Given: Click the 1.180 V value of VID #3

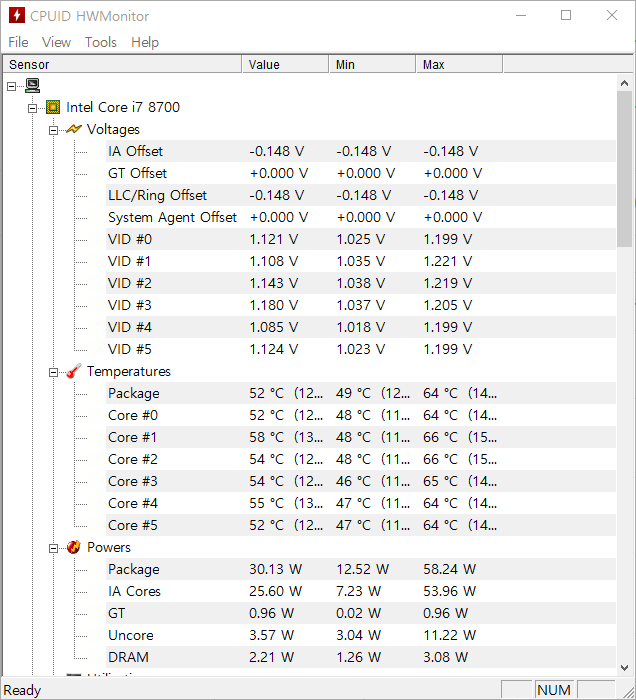Looking at the screenshot, I should [273, 305].
